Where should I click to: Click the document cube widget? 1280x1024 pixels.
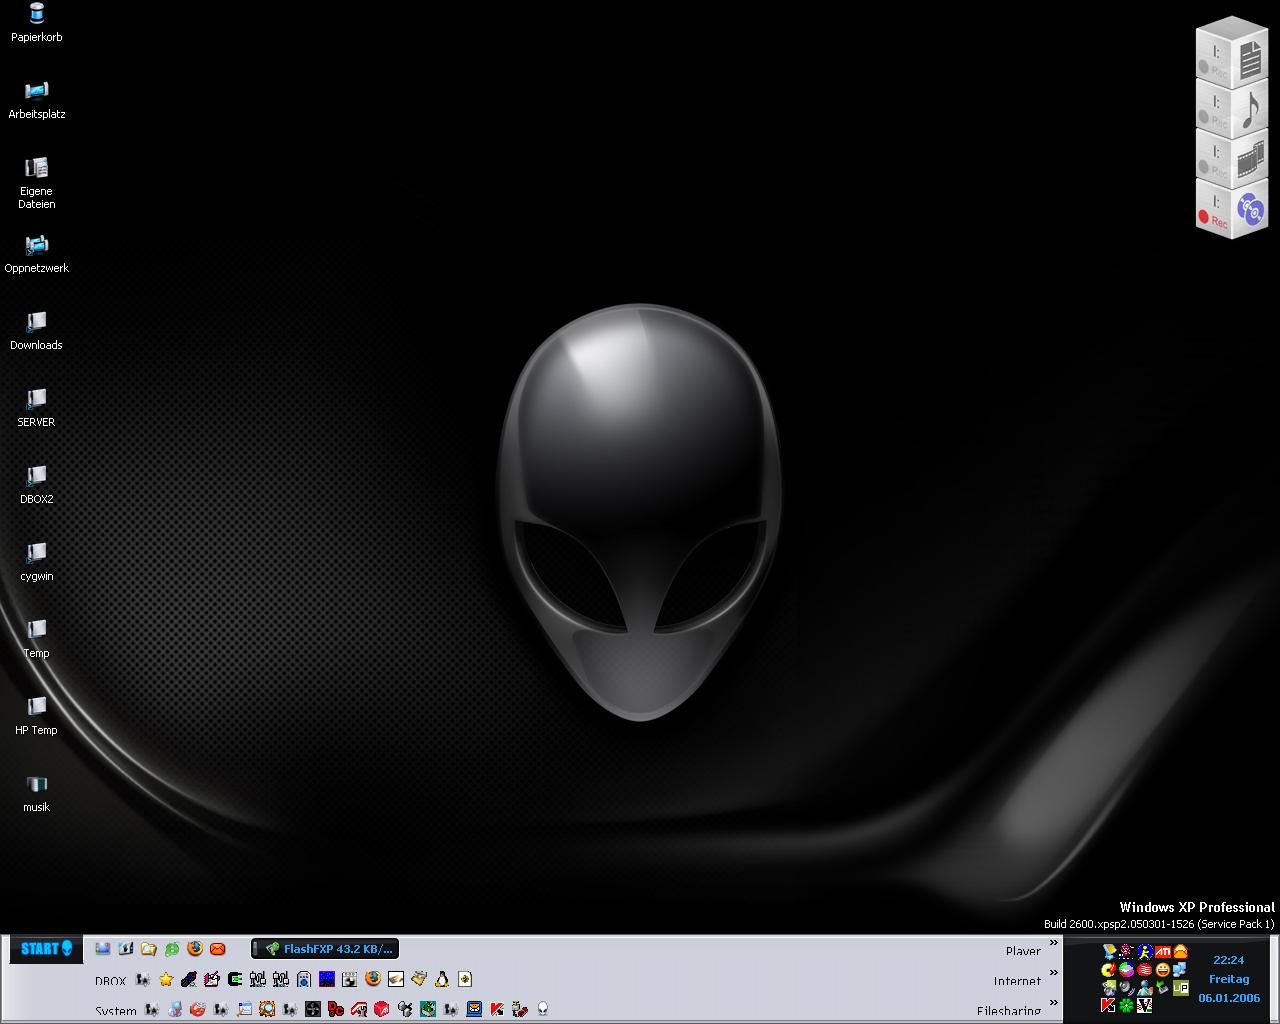1249,60
